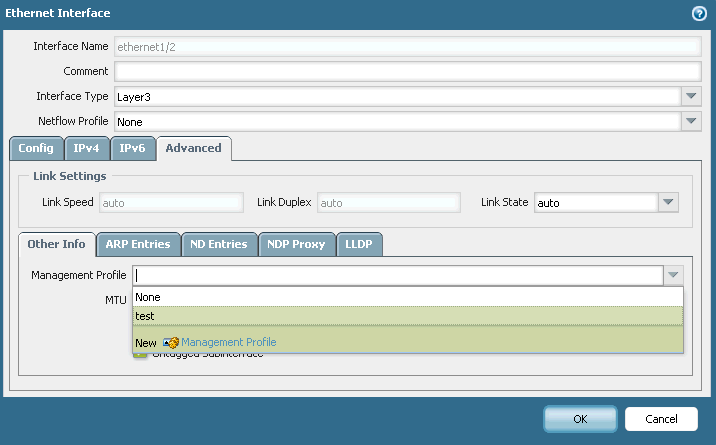
Task: Click the New Management Profile icon
Action: tap(171, 342)
